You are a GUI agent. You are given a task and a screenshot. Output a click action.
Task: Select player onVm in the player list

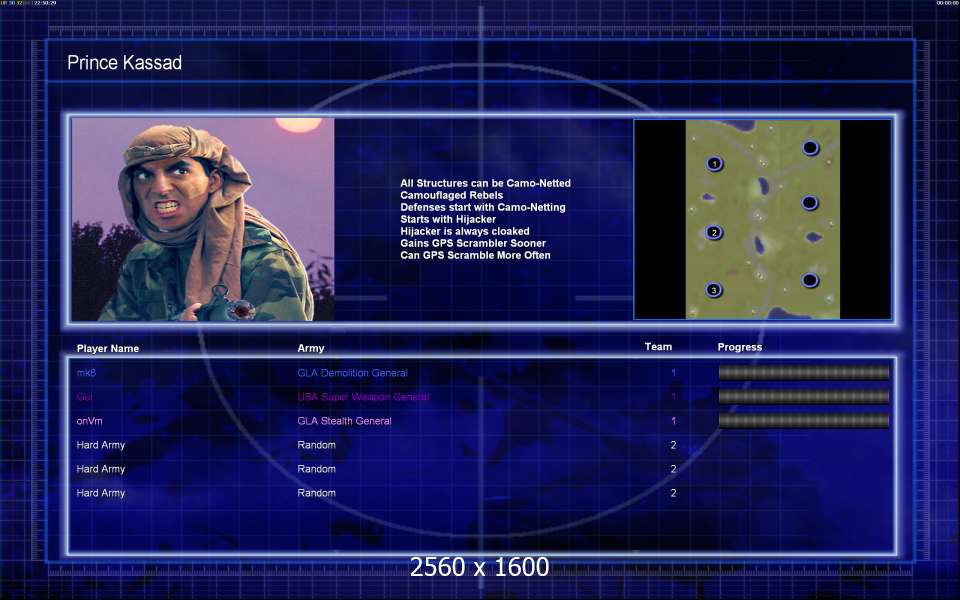click(x=89, y=421)
